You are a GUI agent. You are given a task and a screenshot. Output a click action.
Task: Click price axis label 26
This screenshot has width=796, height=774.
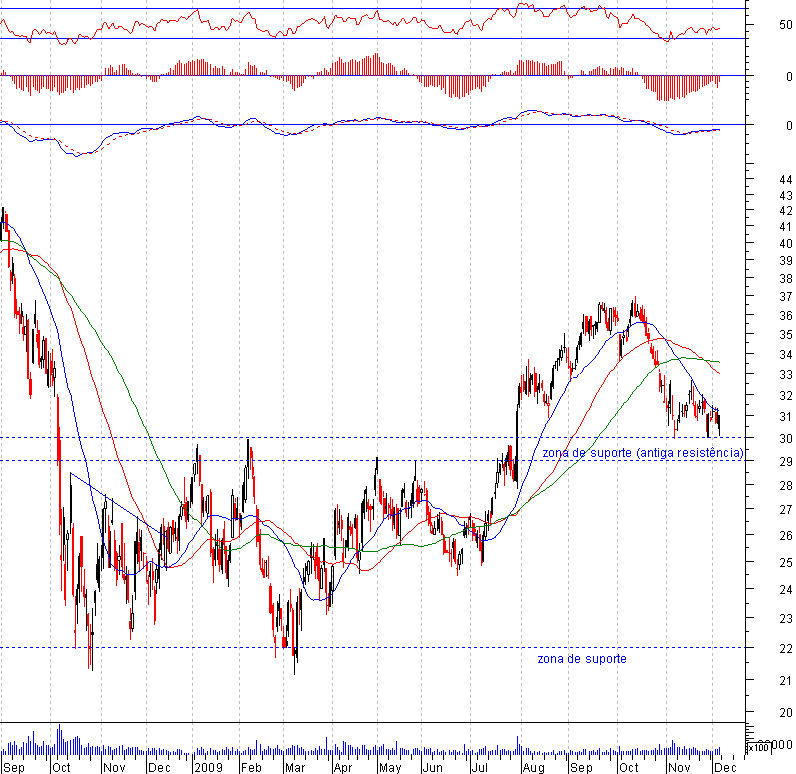tap(786, 536)
